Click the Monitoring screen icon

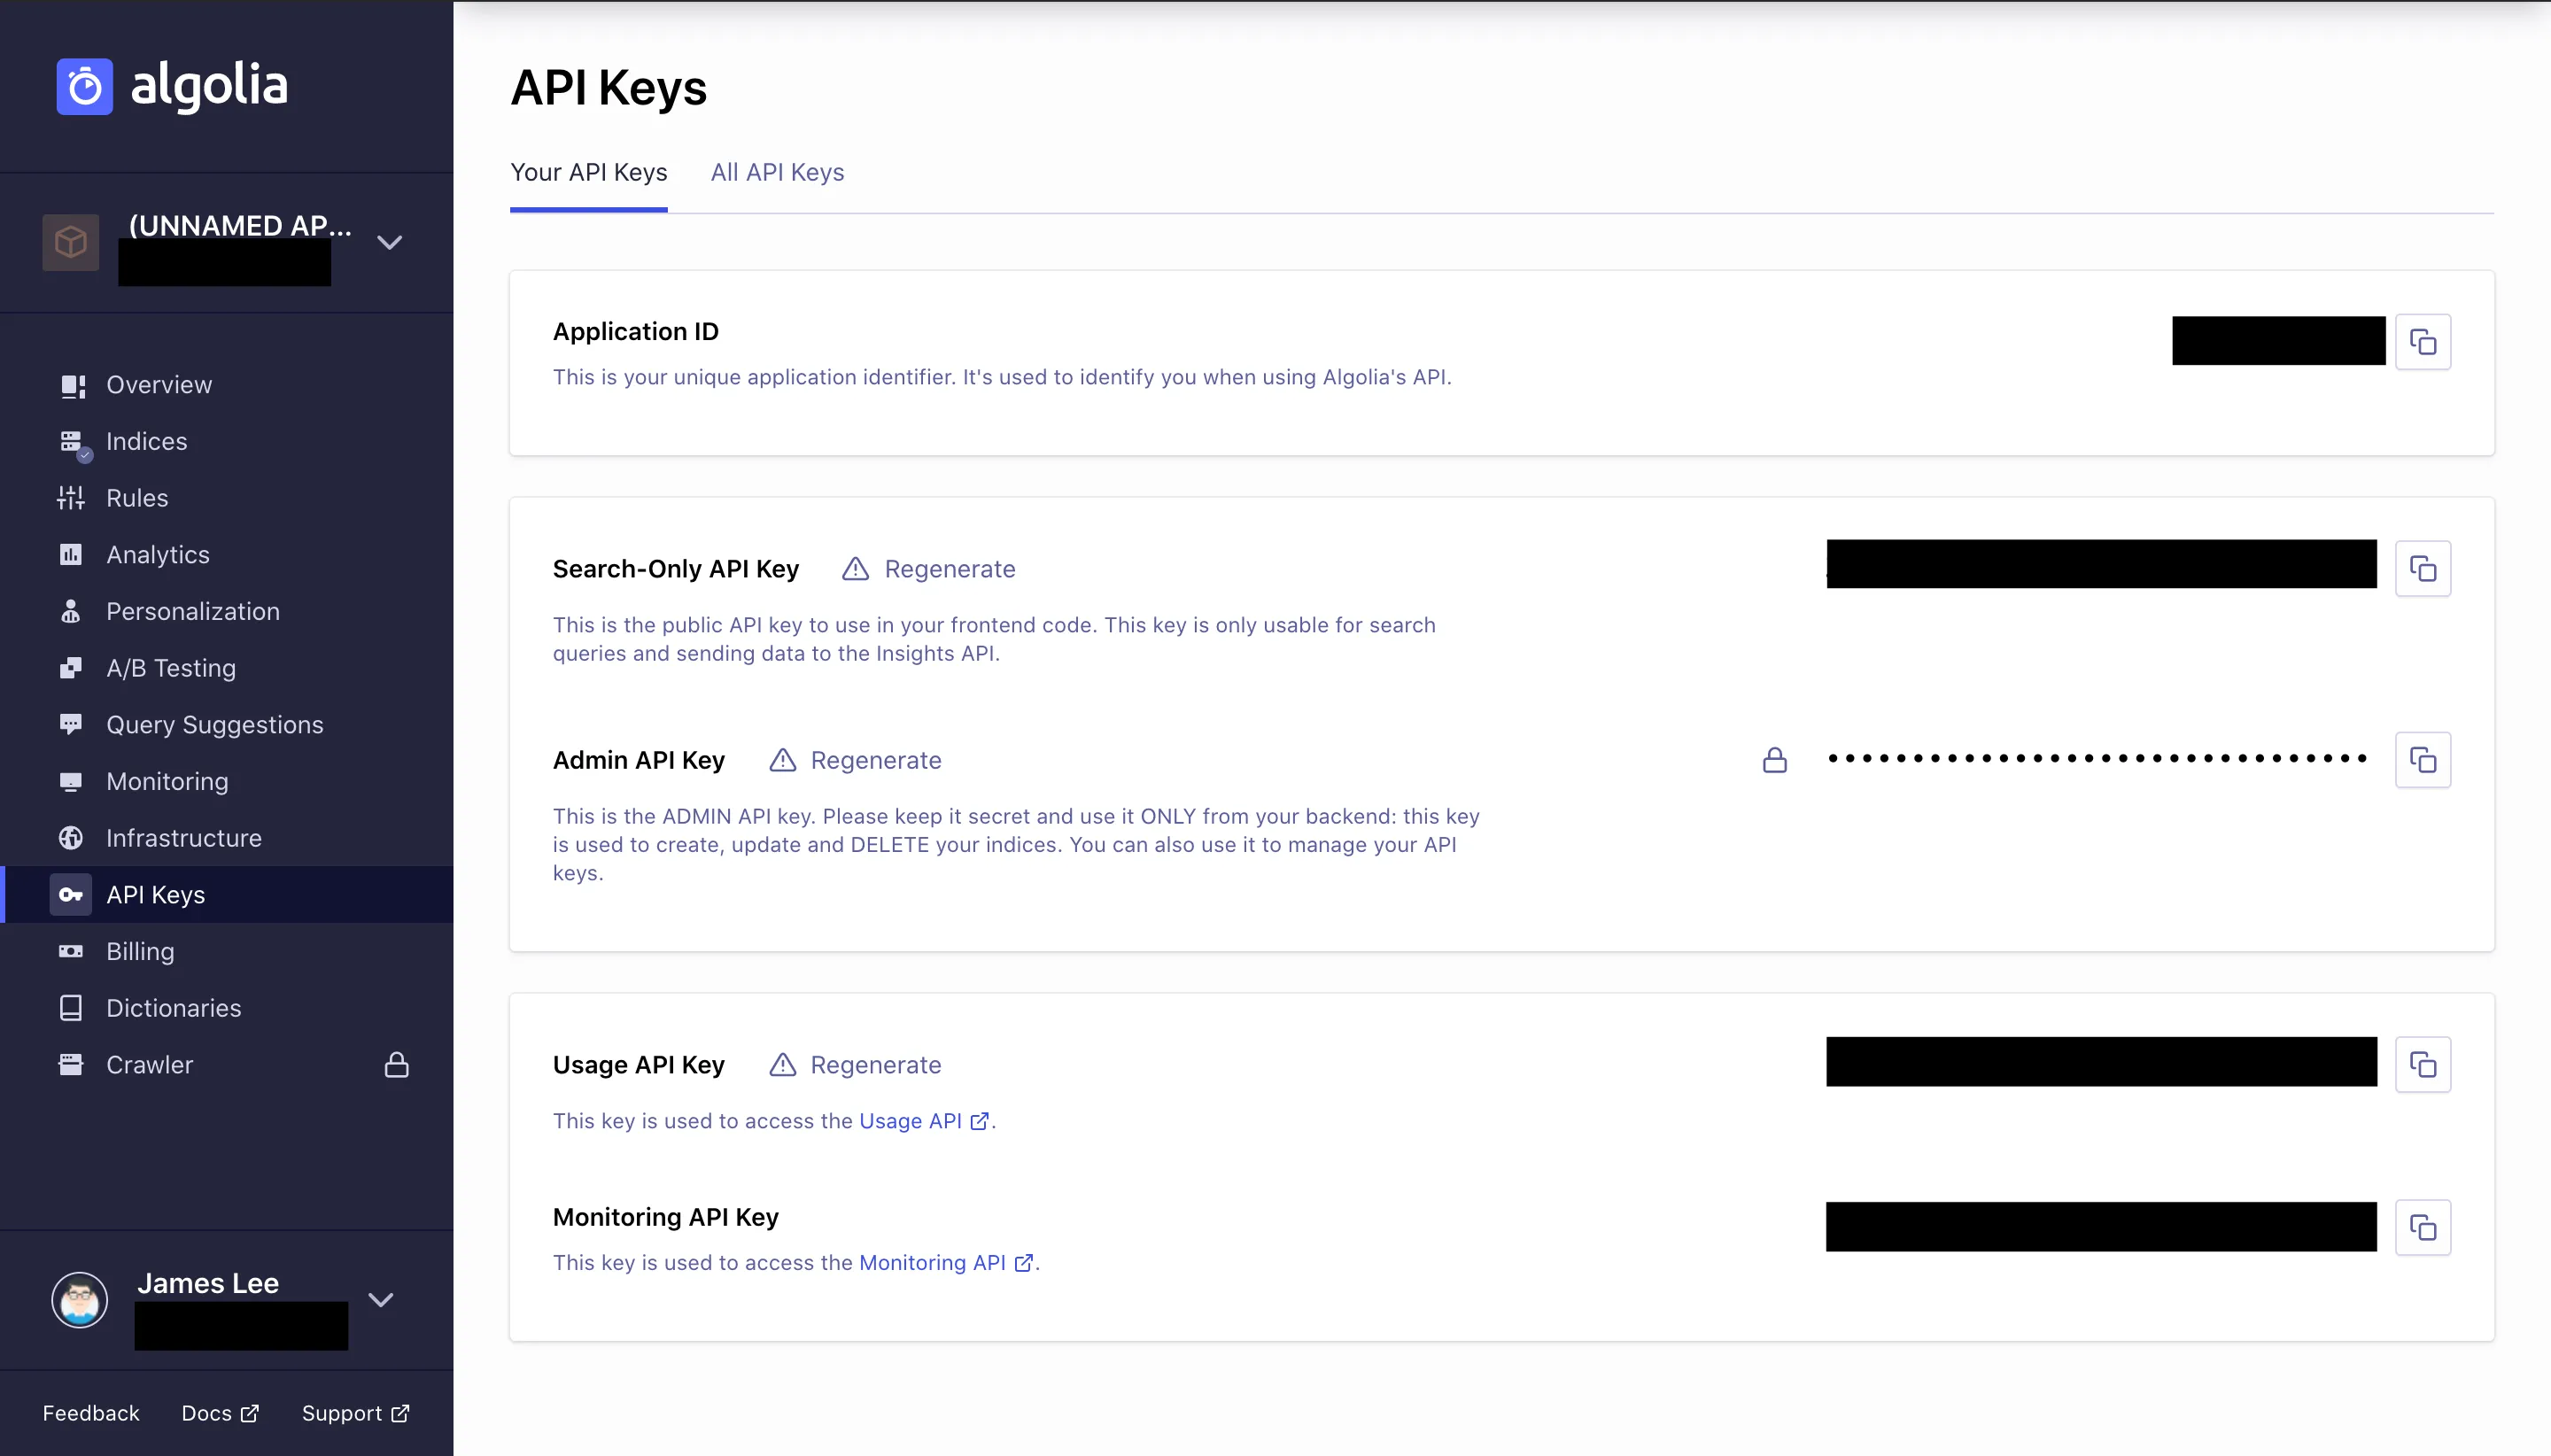71,782
